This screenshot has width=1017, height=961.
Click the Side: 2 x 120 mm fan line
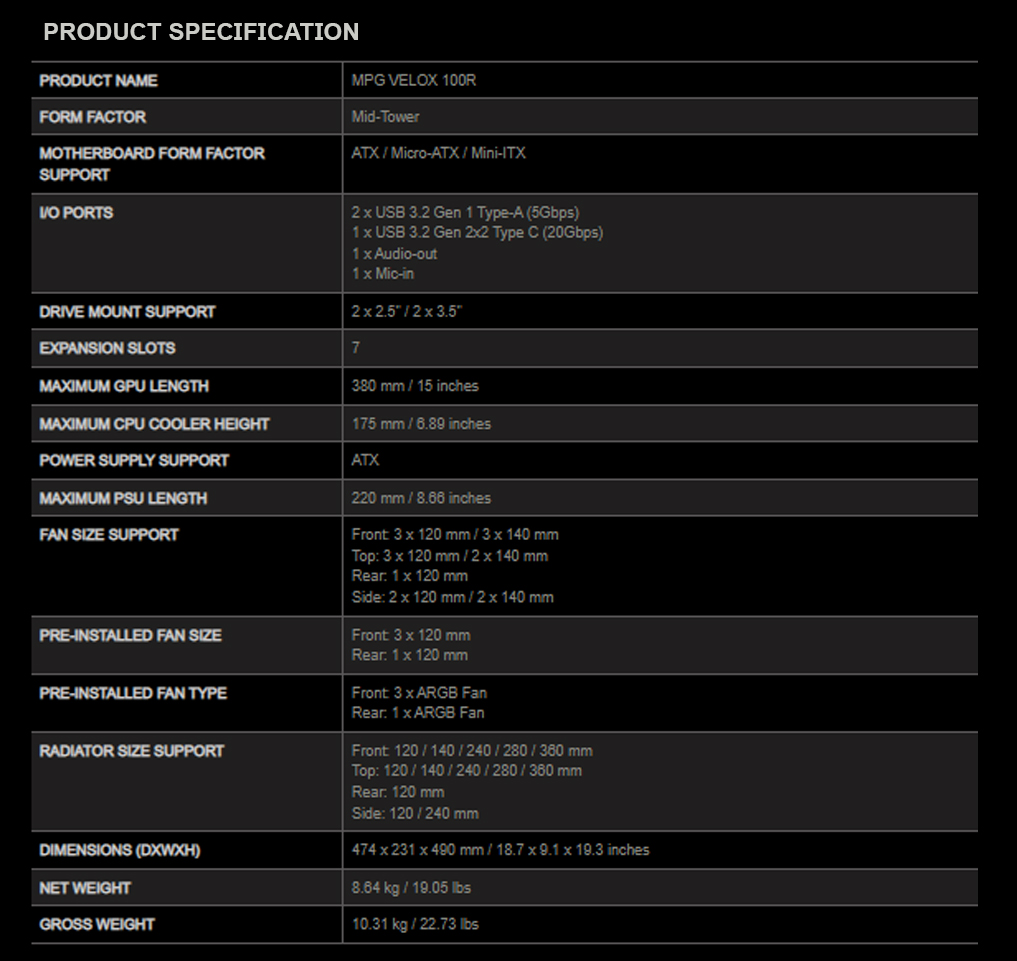452,597
